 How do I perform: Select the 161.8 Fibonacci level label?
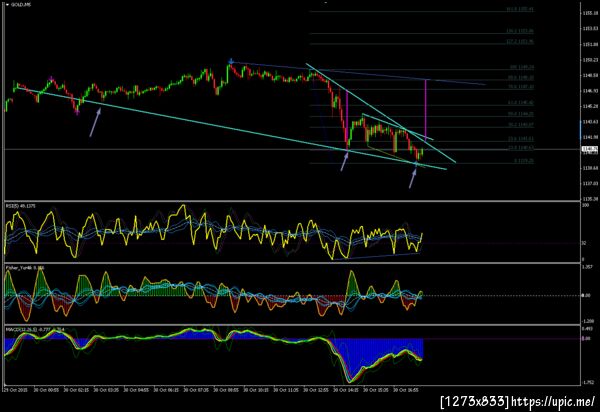point(520,9)
